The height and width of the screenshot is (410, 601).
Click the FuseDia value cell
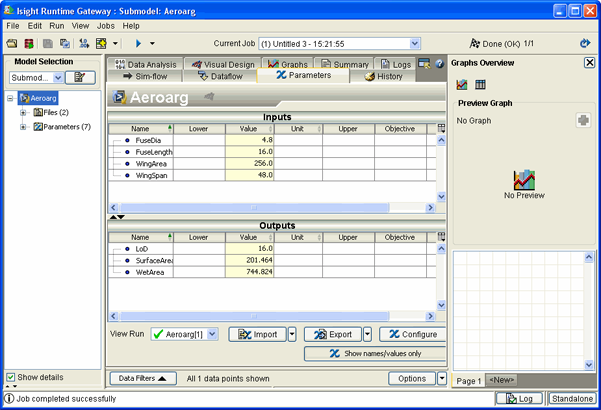coord(250,140)
